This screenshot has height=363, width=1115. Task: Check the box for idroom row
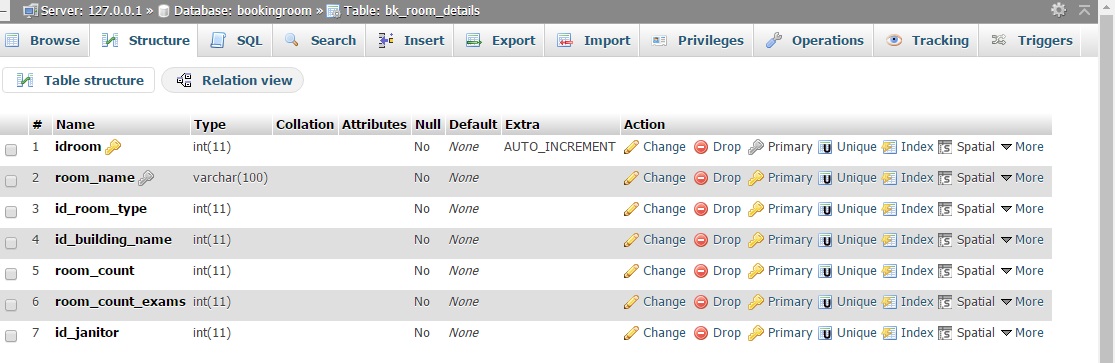(11, 149)
